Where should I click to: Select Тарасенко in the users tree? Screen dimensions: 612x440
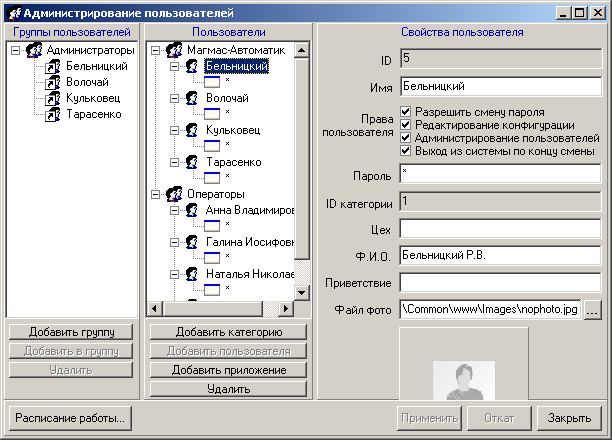(x=234, y=162)
